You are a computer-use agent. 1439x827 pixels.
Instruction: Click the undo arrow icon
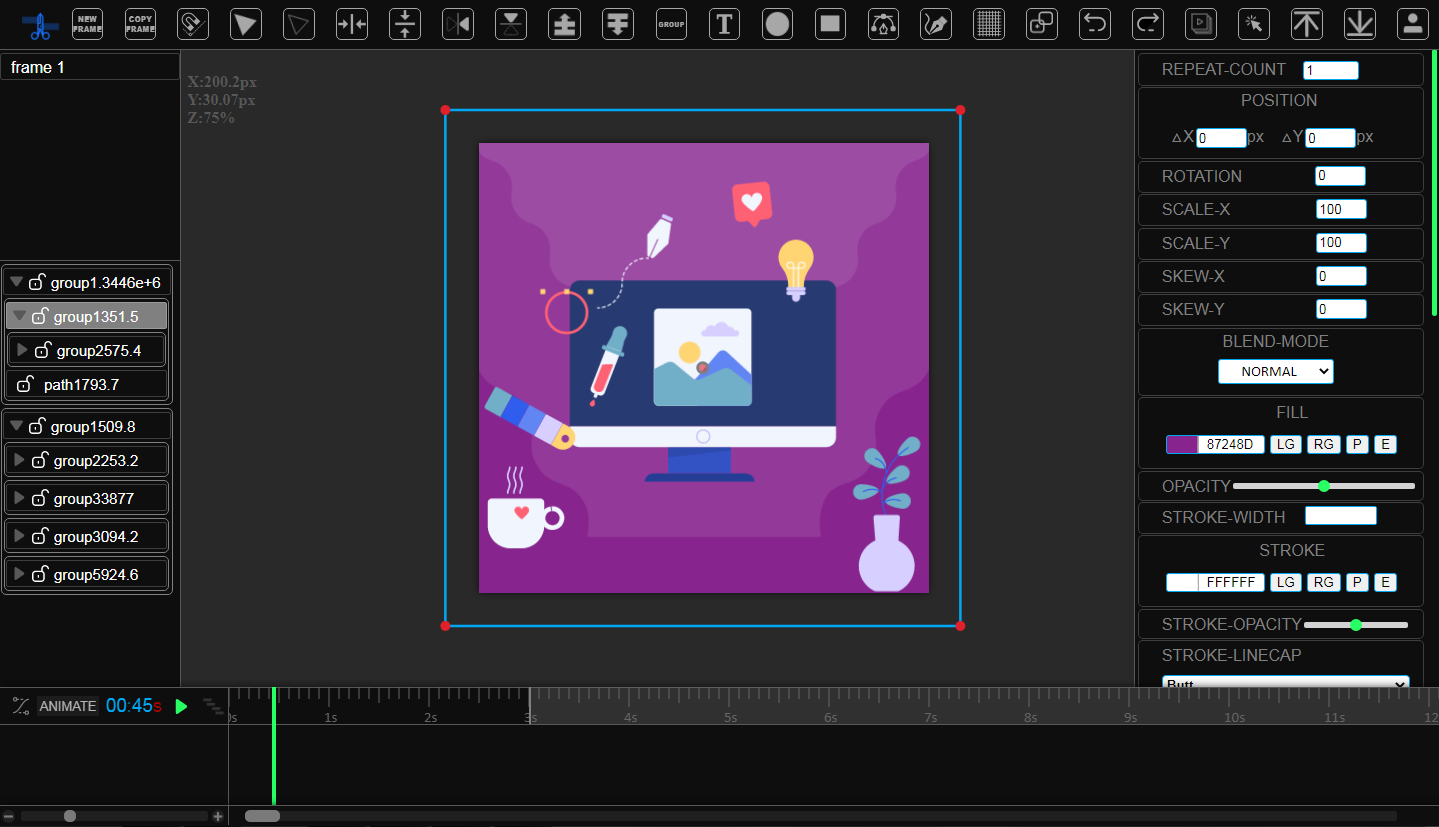click(x=1096, y=24)
